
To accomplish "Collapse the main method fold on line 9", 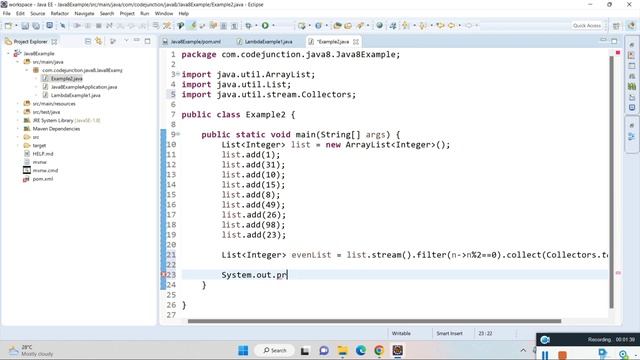I will [x=178, y=134].
